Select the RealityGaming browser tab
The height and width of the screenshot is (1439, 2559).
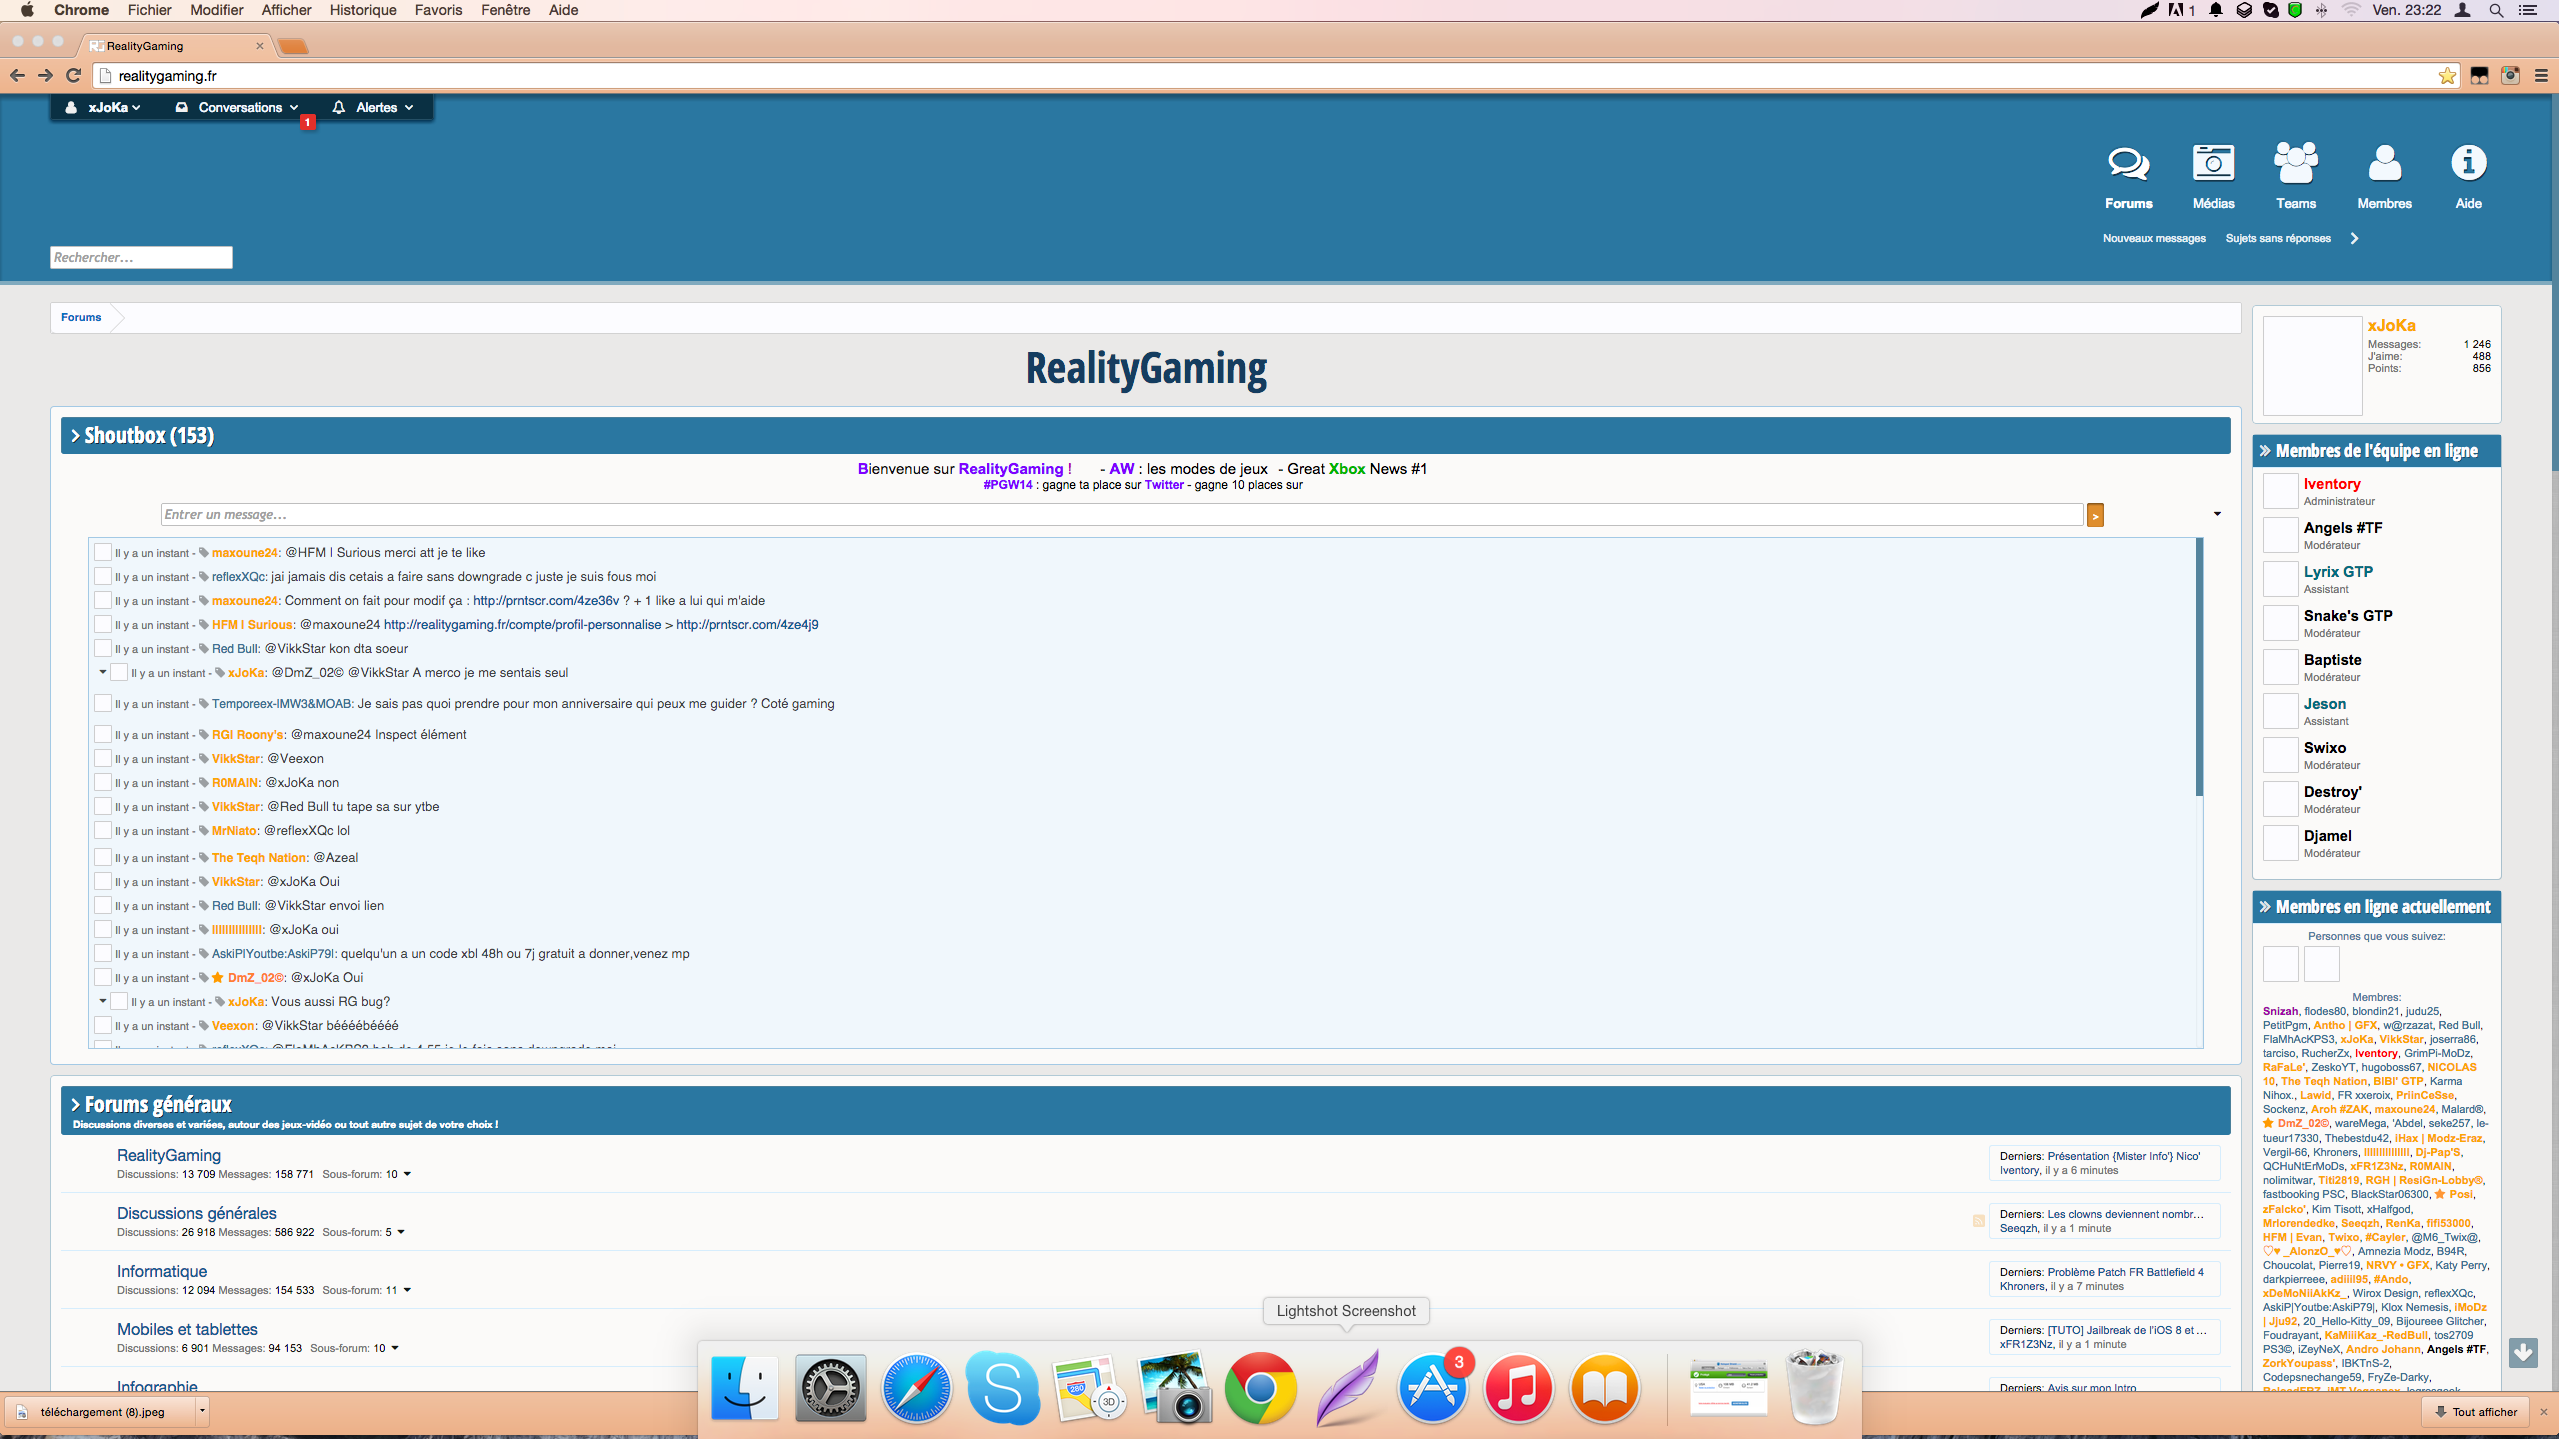(175, 46)
